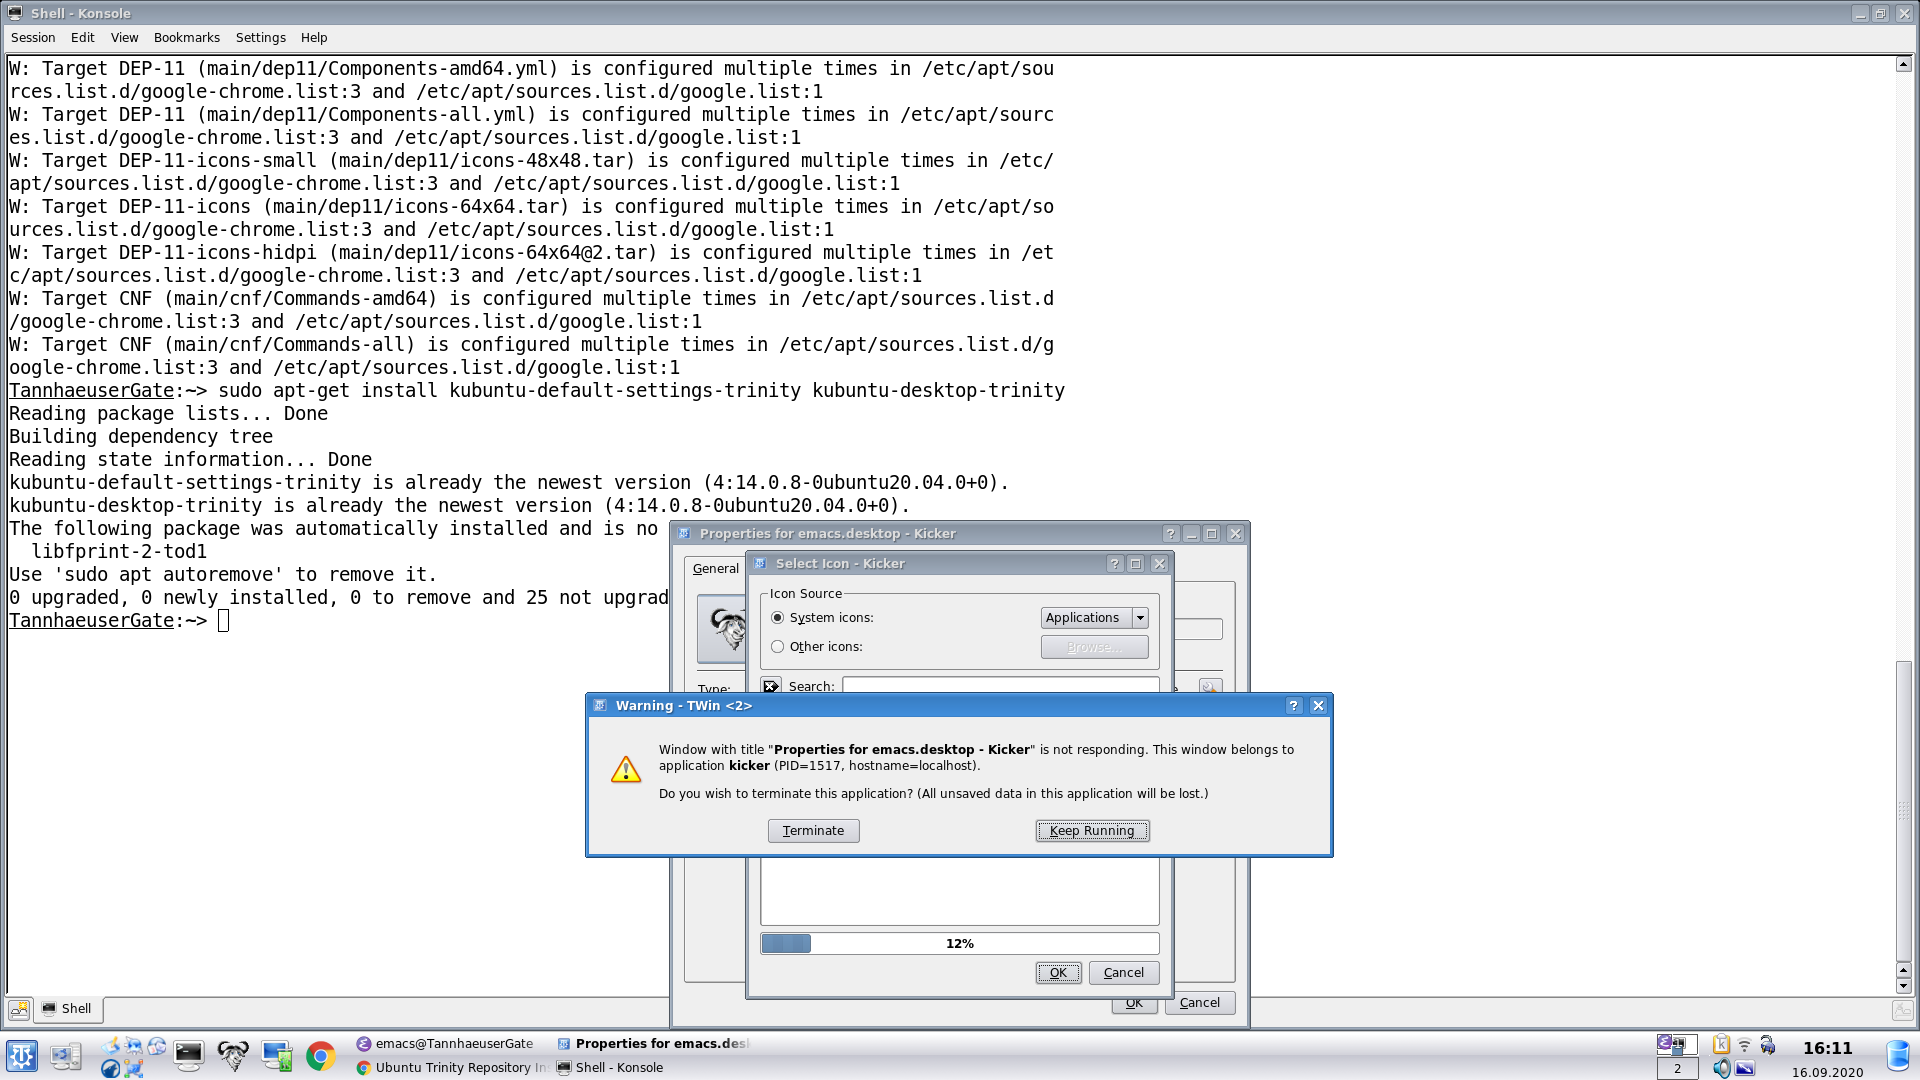Click the new session icon in Konsole tab bar

(19, 1009)
